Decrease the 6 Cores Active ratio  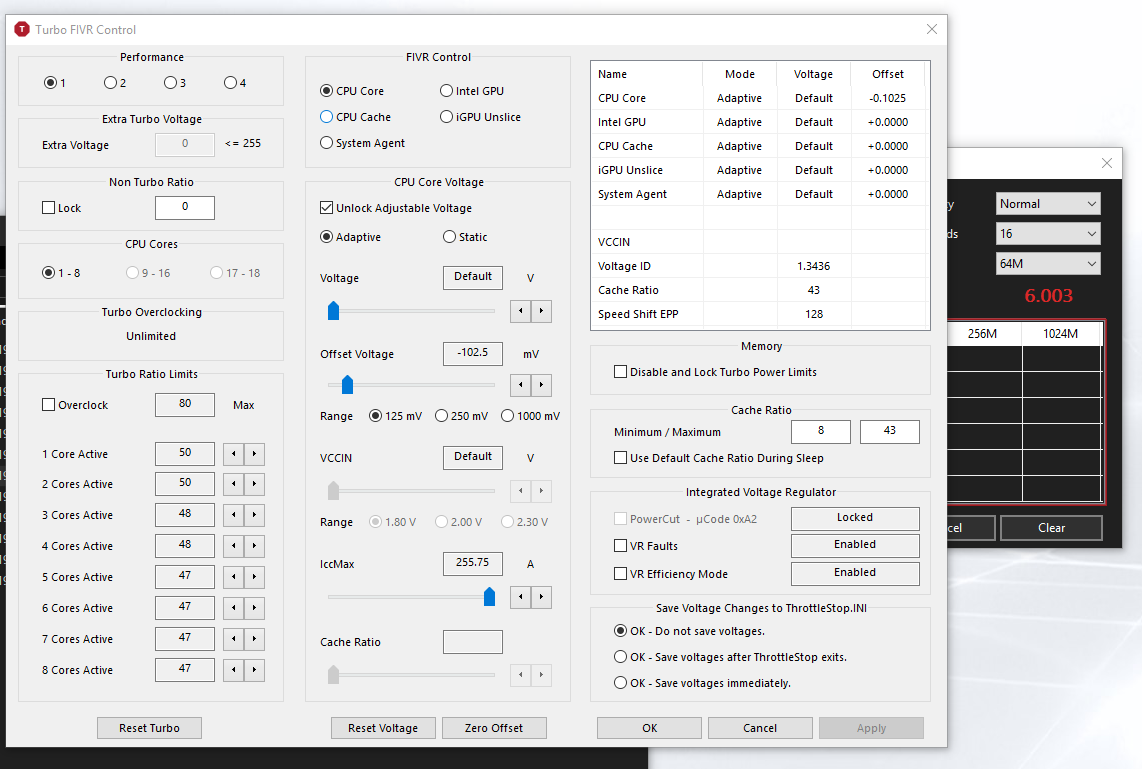pyautogui.click(x=233, y=608)
